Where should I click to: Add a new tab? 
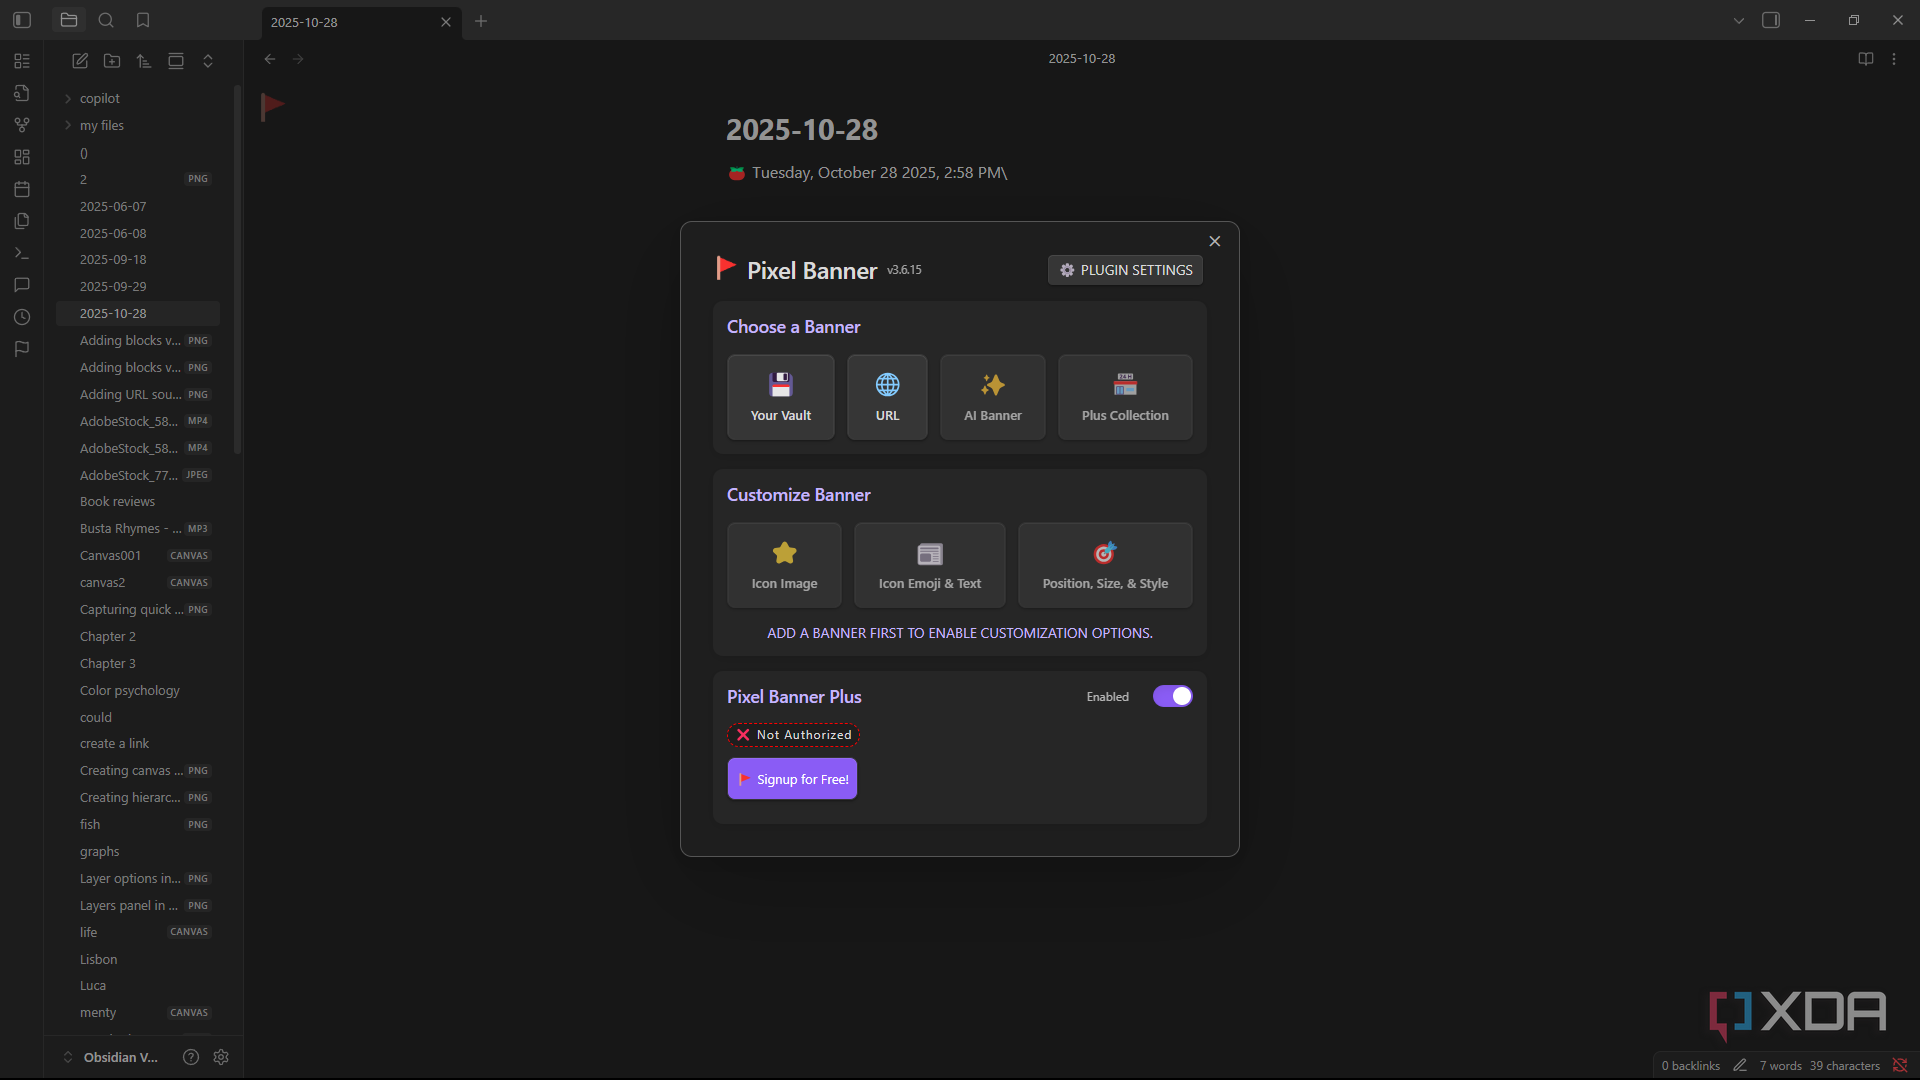481,21
